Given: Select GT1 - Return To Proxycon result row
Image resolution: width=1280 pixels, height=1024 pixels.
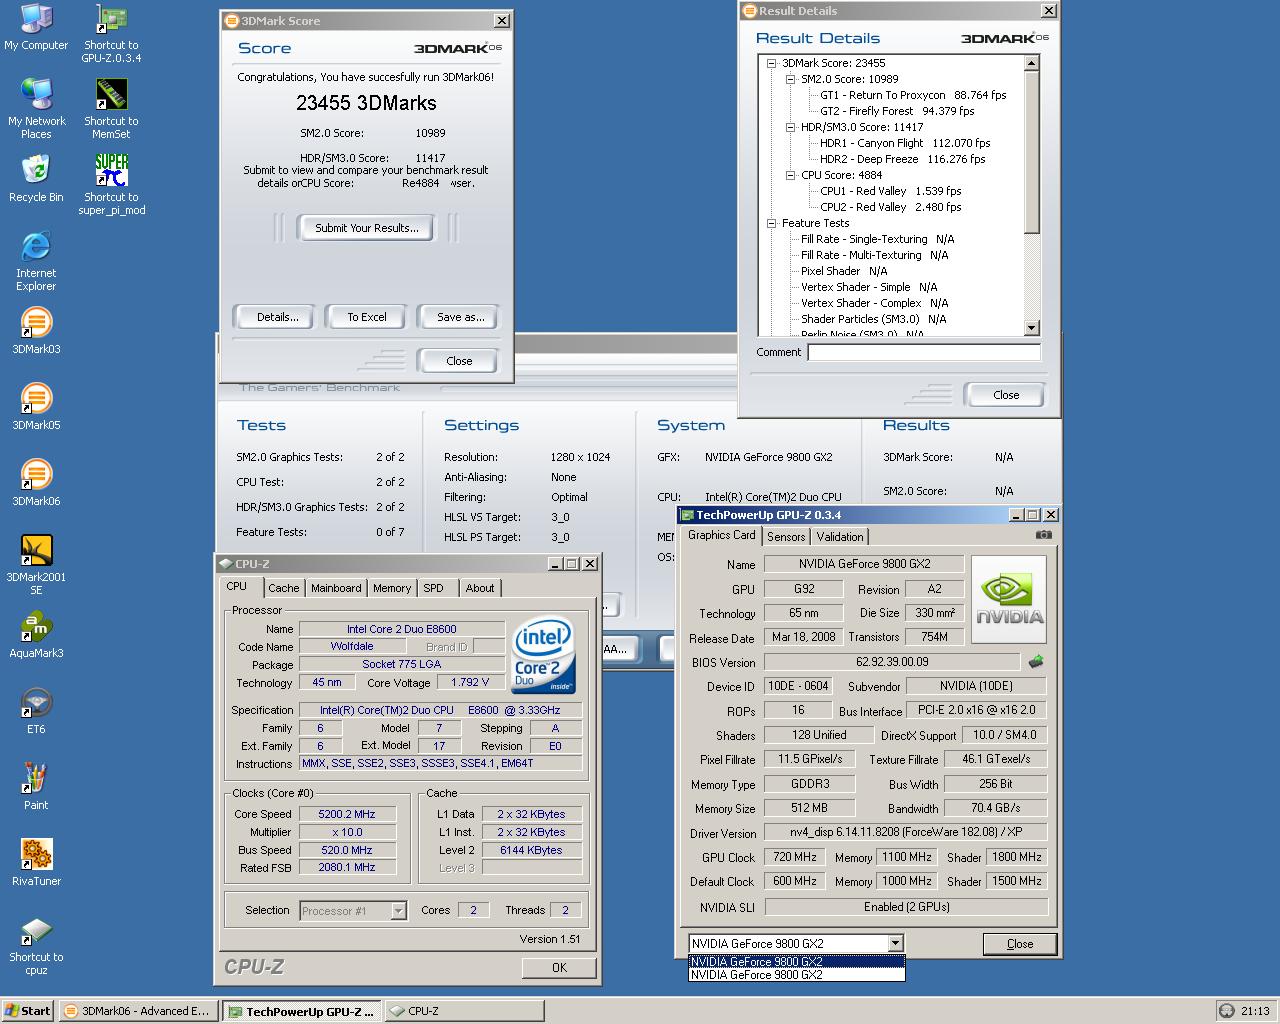Looking at the screenshot, I should (x=913, y=95).
